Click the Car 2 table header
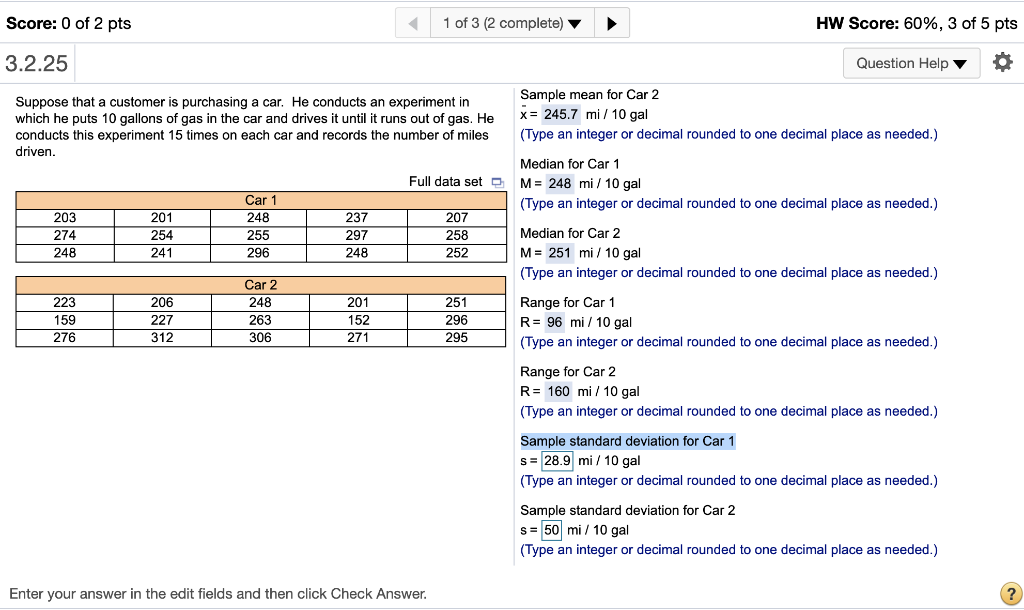The image size is (1024, 610). tap(261, 285)
